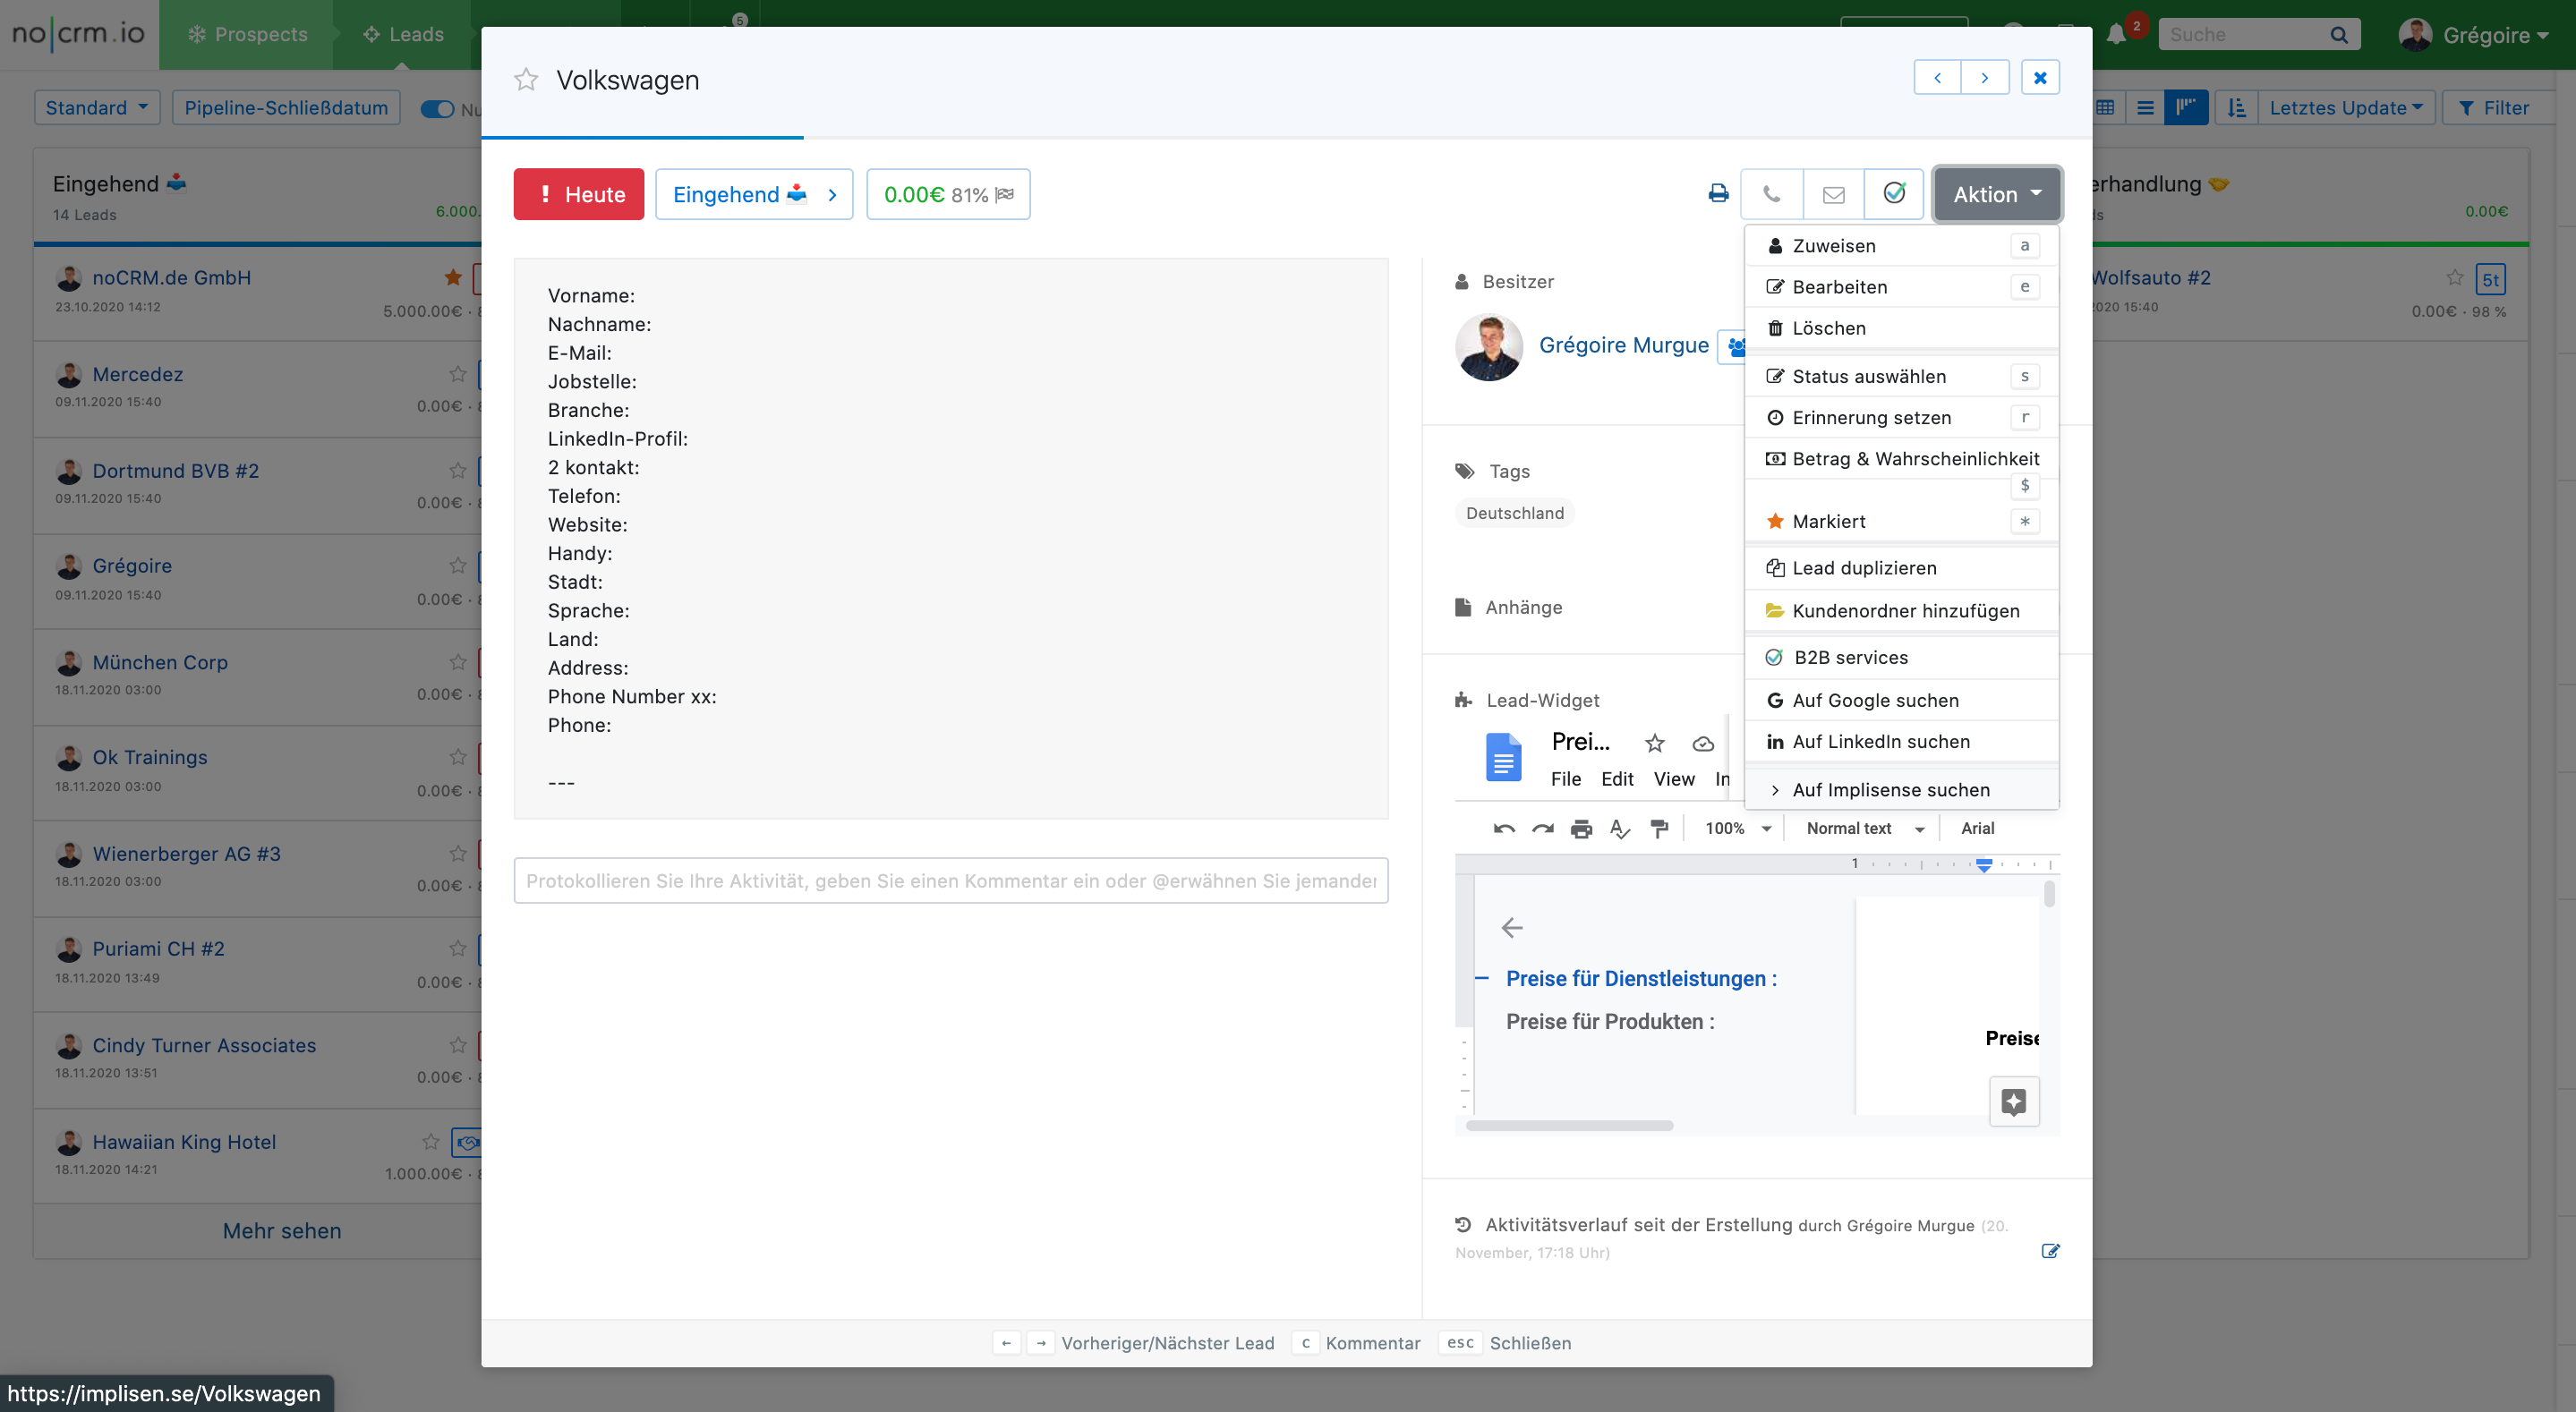Screen dimensions: 2576x1412
Task: Open the Arial font dropdown
Action: click(1977, 828)
